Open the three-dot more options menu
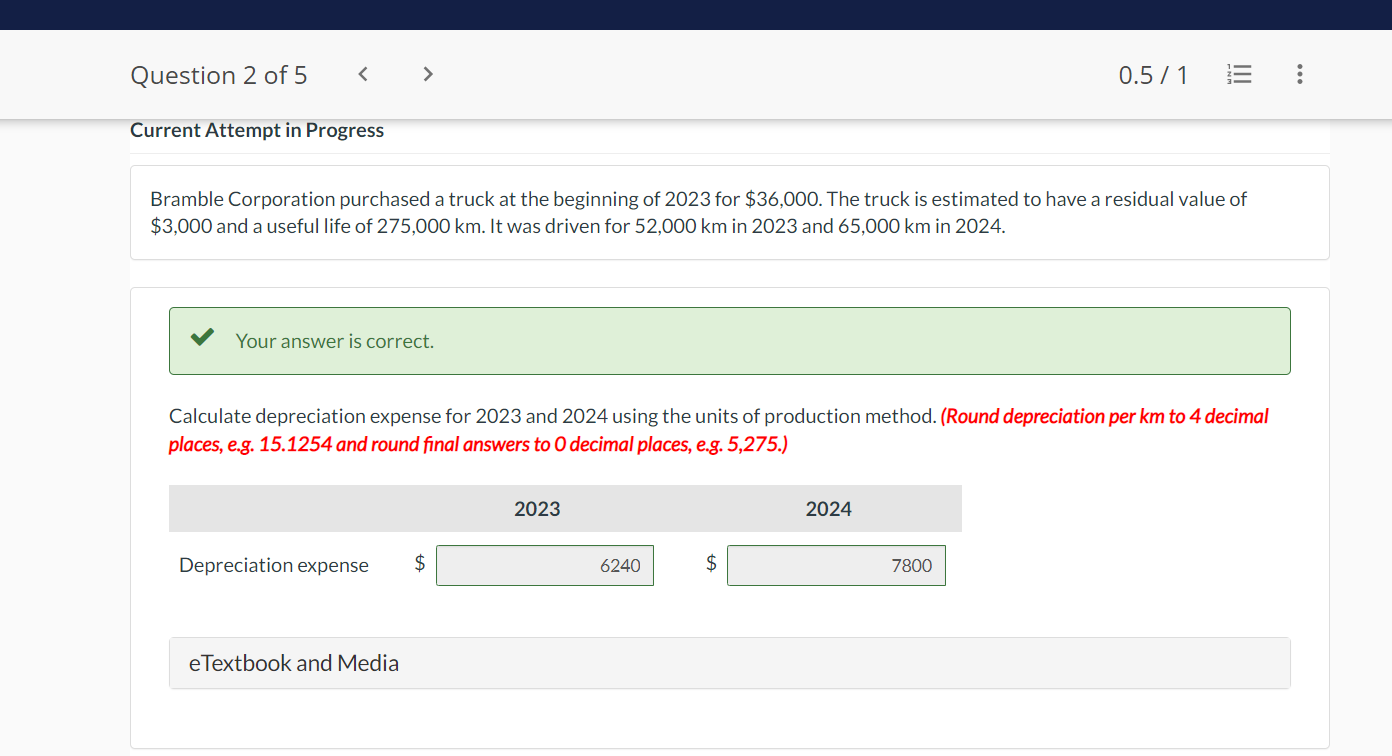The height and width of the screenshot is (756, 1392). coord(1299,75)
